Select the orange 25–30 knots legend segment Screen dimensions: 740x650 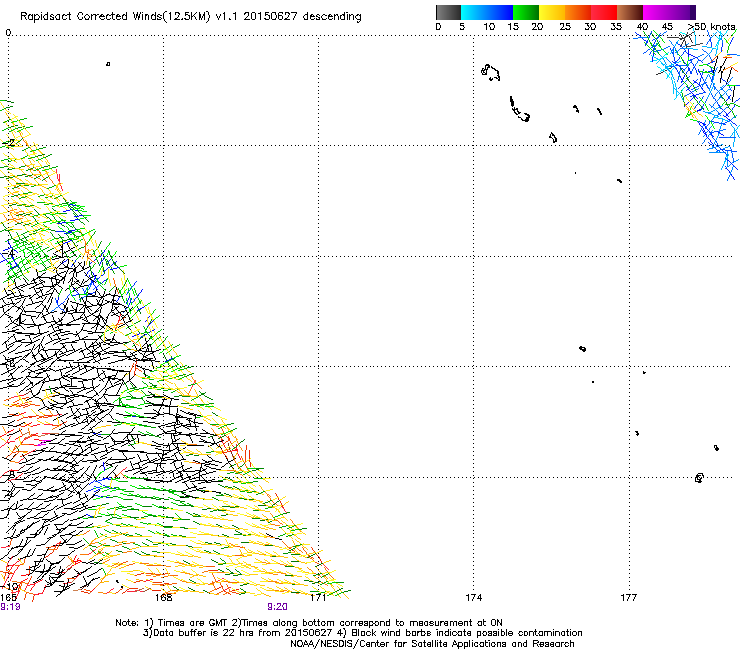[578, 12]
